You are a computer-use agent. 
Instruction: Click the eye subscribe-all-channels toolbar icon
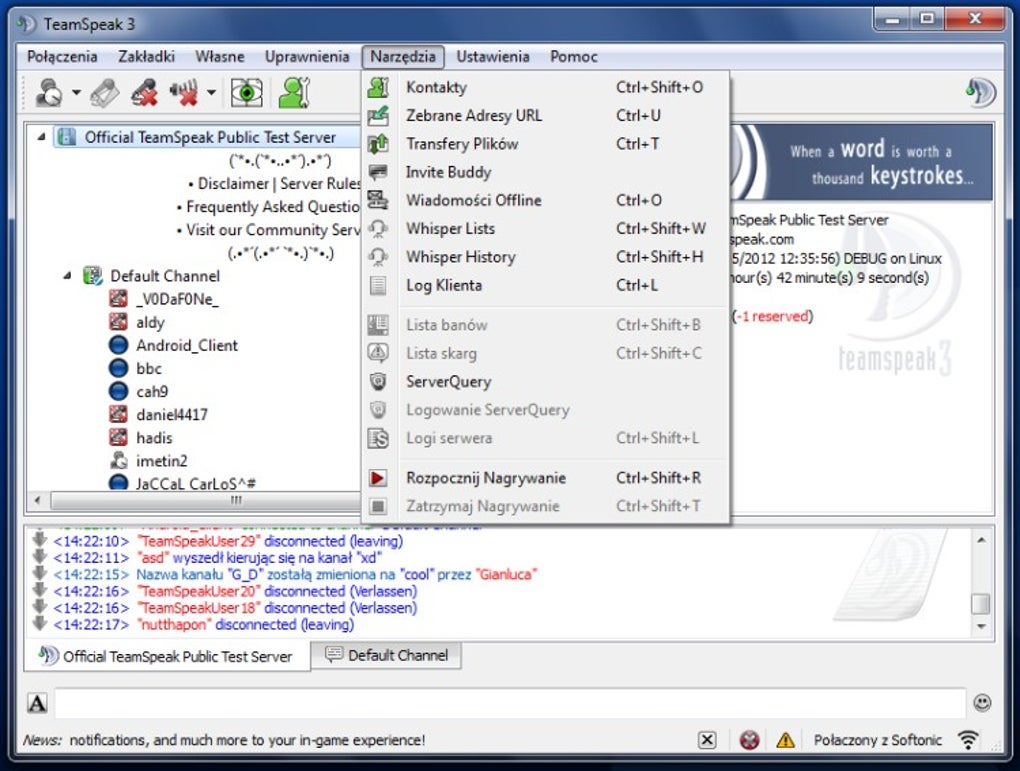(247, 92)
